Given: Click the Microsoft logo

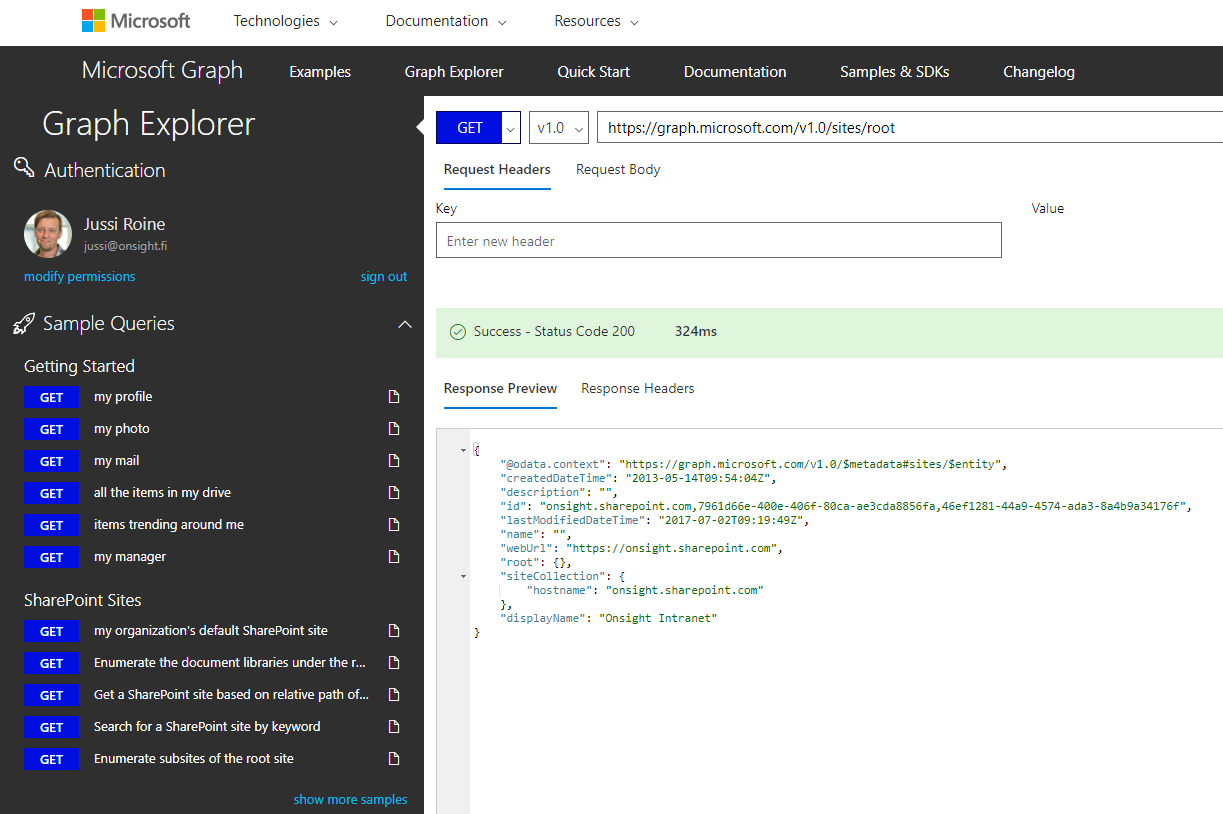Looking at the screenshot, I should (136, 21).
